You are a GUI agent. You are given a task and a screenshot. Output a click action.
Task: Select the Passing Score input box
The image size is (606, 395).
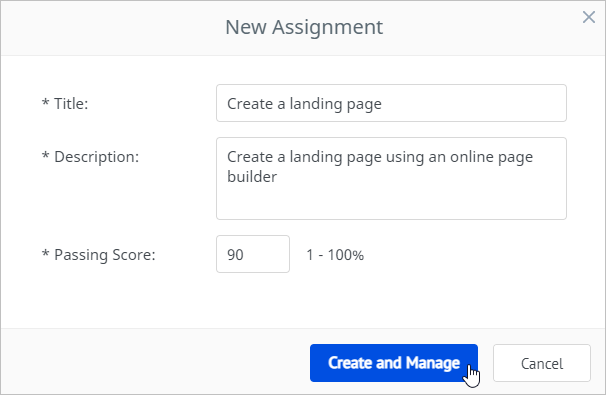pyautogui.click(x=253, y=254)
